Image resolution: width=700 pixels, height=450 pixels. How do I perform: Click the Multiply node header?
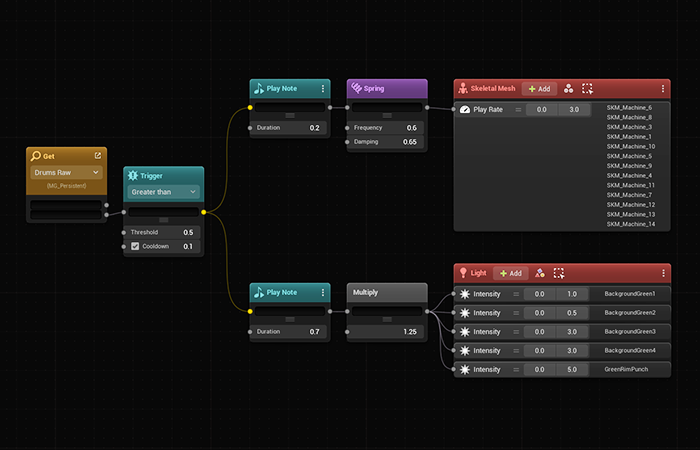tap(387, 292)
